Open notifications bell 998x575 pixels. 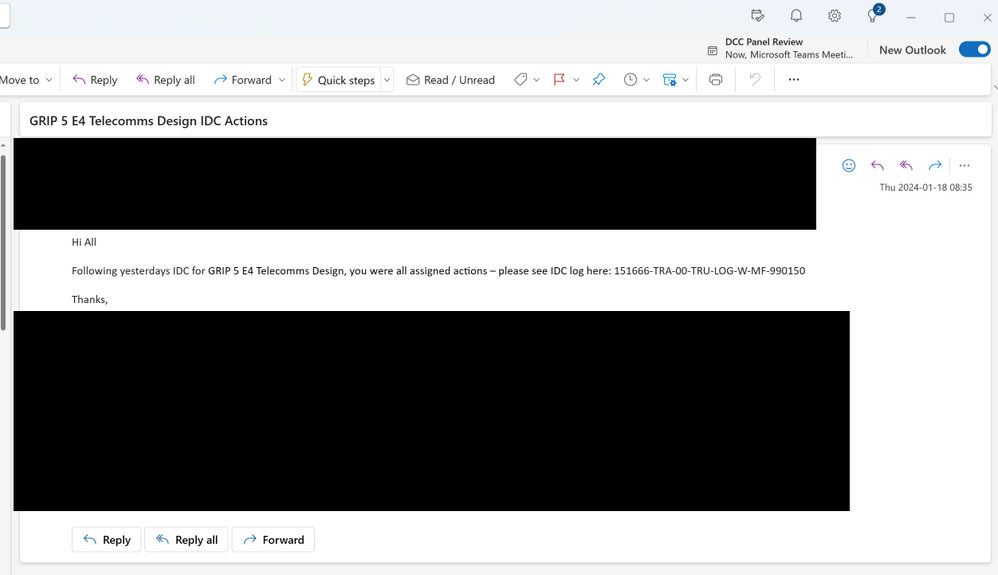coord(796,16)
